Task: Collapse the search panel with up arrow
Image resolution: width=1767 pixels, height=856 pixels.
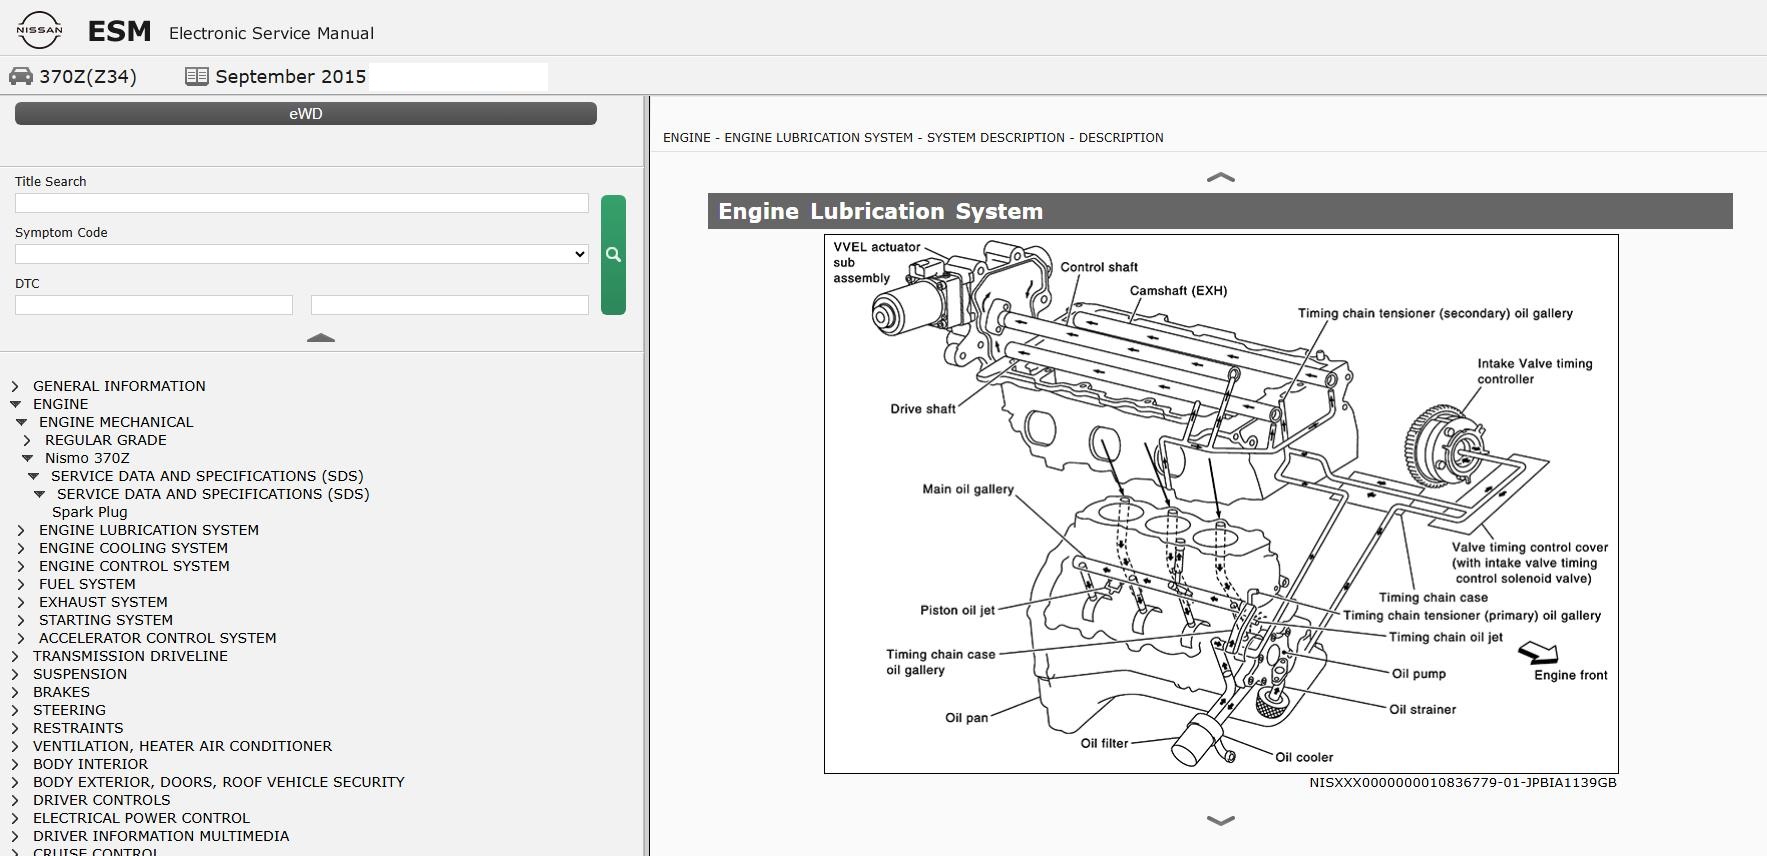Action: pos(321,338)
